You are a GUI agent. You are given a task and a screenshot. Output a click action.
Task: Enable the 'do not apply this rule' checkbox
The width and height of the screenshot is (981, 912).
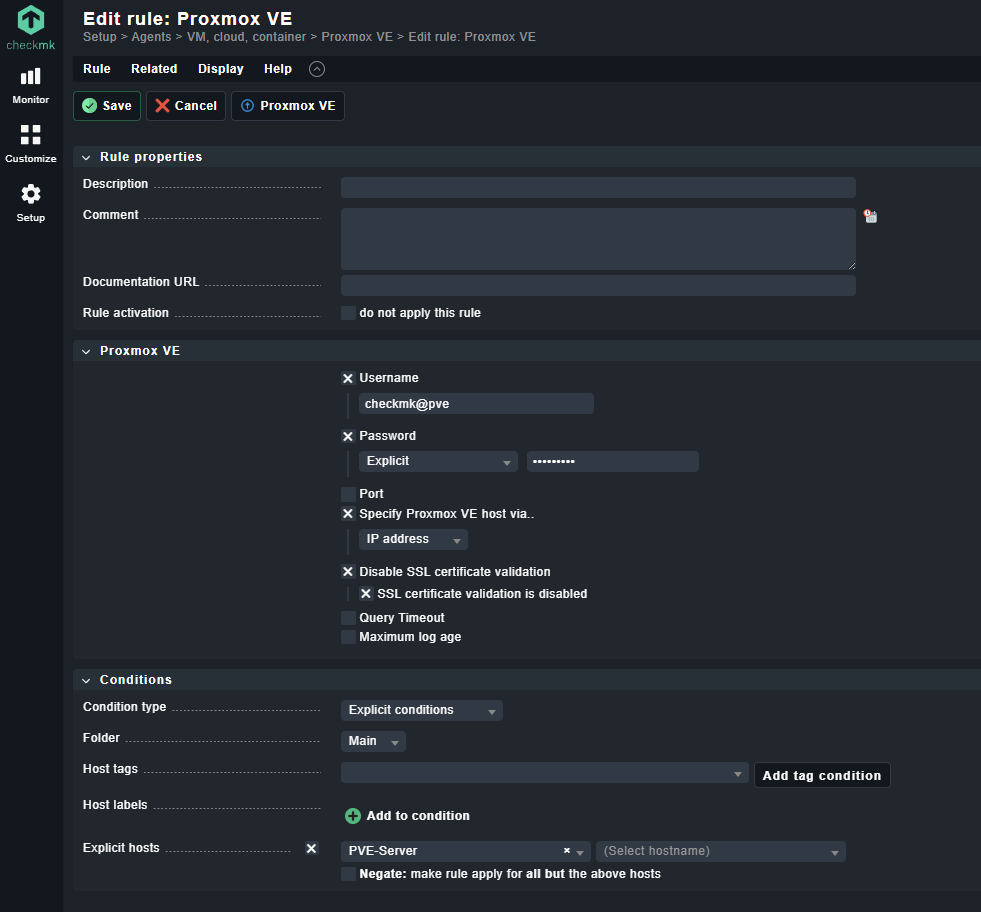click(x=348, y=313)
